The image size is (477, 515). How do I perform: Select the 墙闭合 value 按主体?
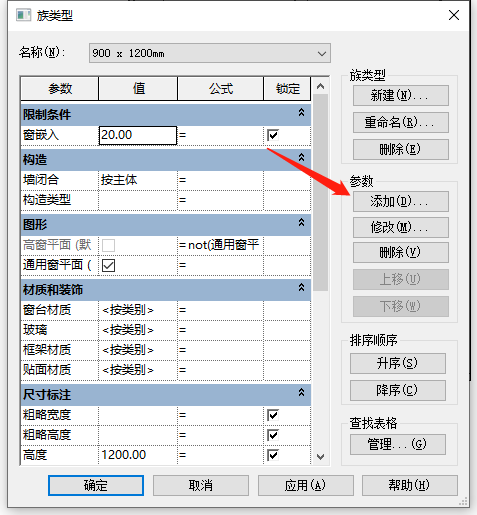pos(138,180)
